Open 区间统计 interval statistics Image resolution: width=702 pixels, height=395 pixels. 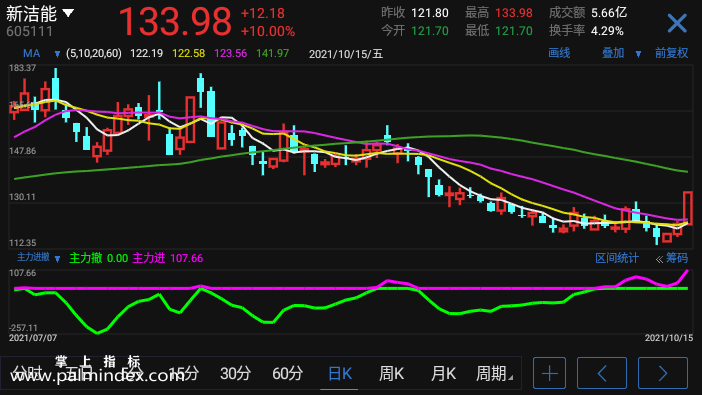coord(616,258)
